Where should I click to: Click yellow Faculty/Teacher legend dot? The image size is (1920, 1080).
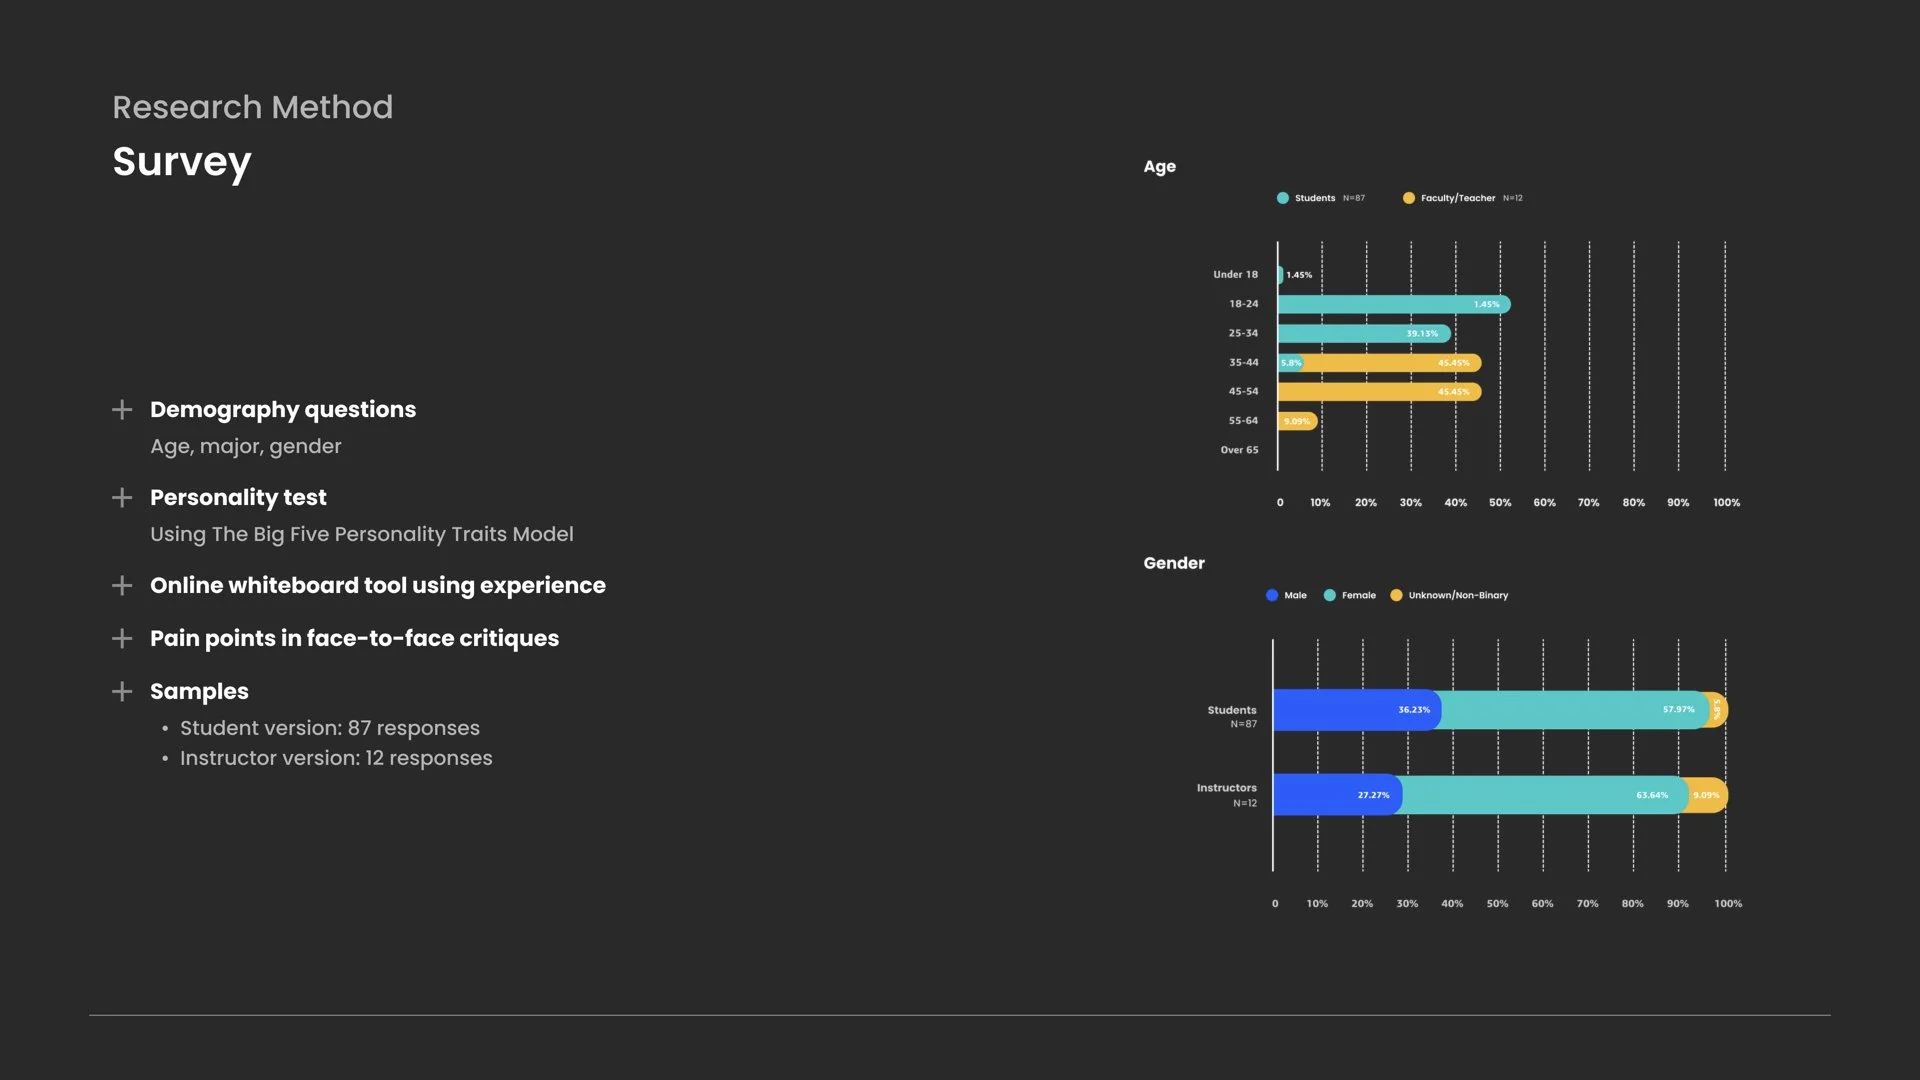pos(1409,198)
